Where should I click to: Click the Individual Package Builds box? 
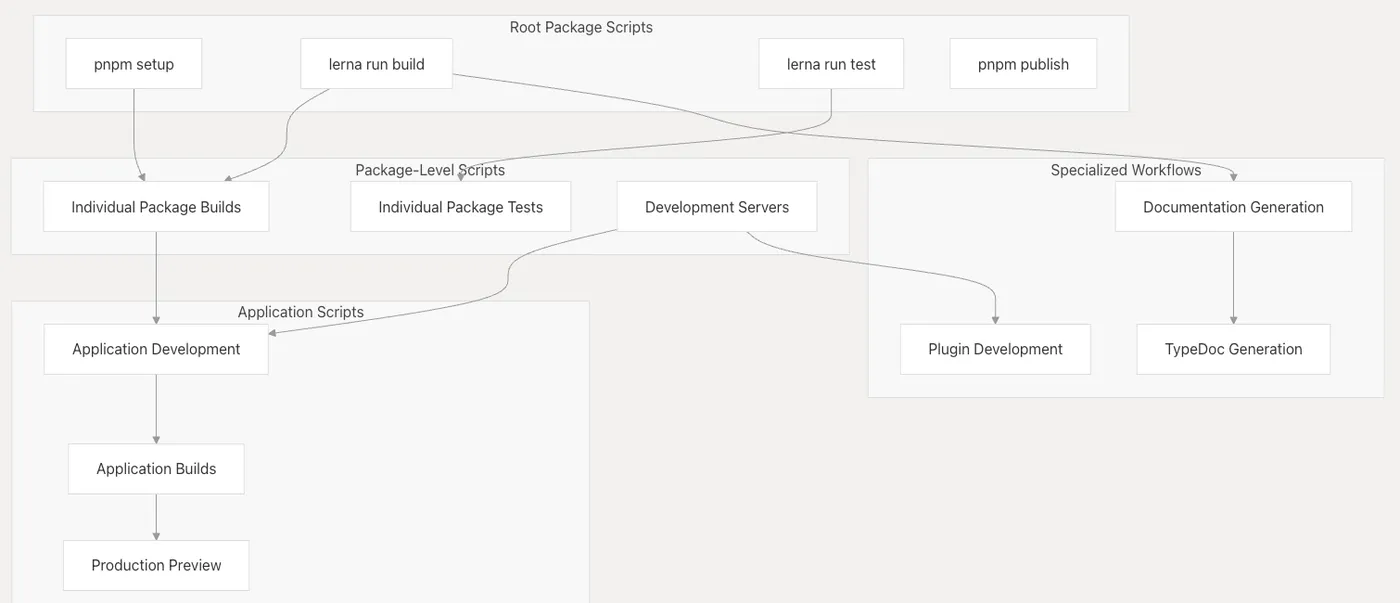pos(156,207)
